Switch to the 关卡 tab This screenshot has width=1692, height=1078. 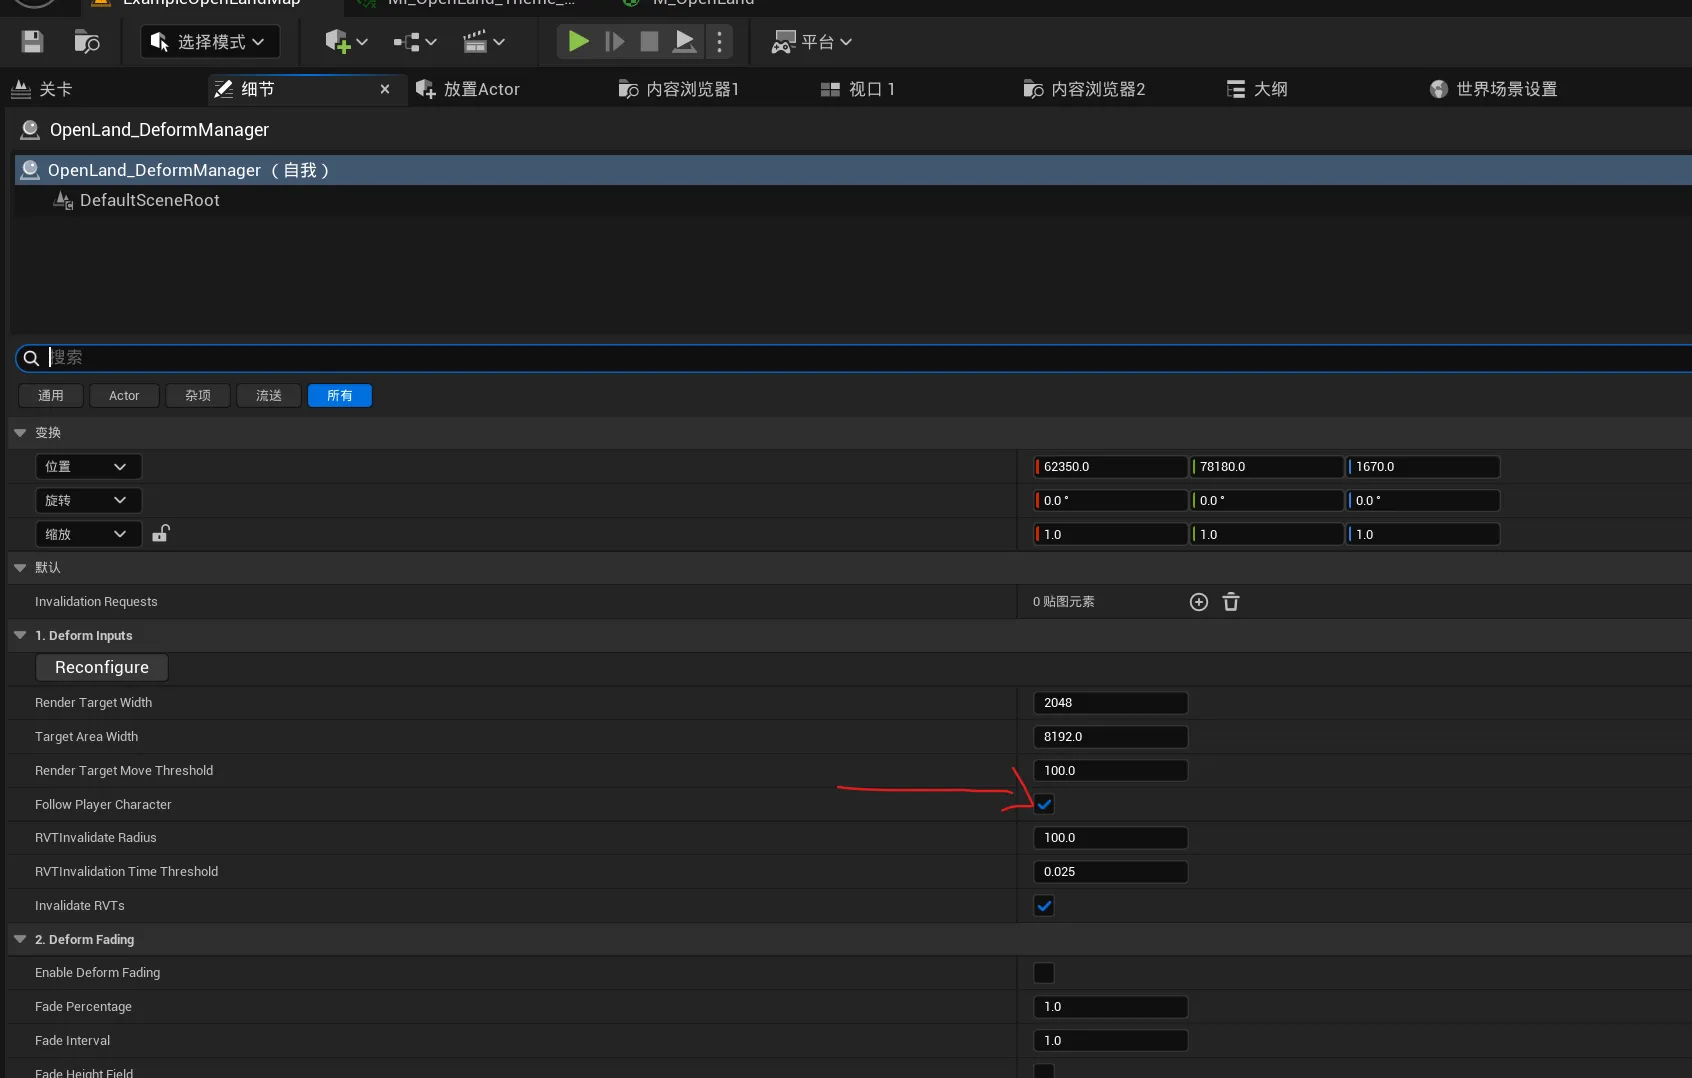click(42, 89)
